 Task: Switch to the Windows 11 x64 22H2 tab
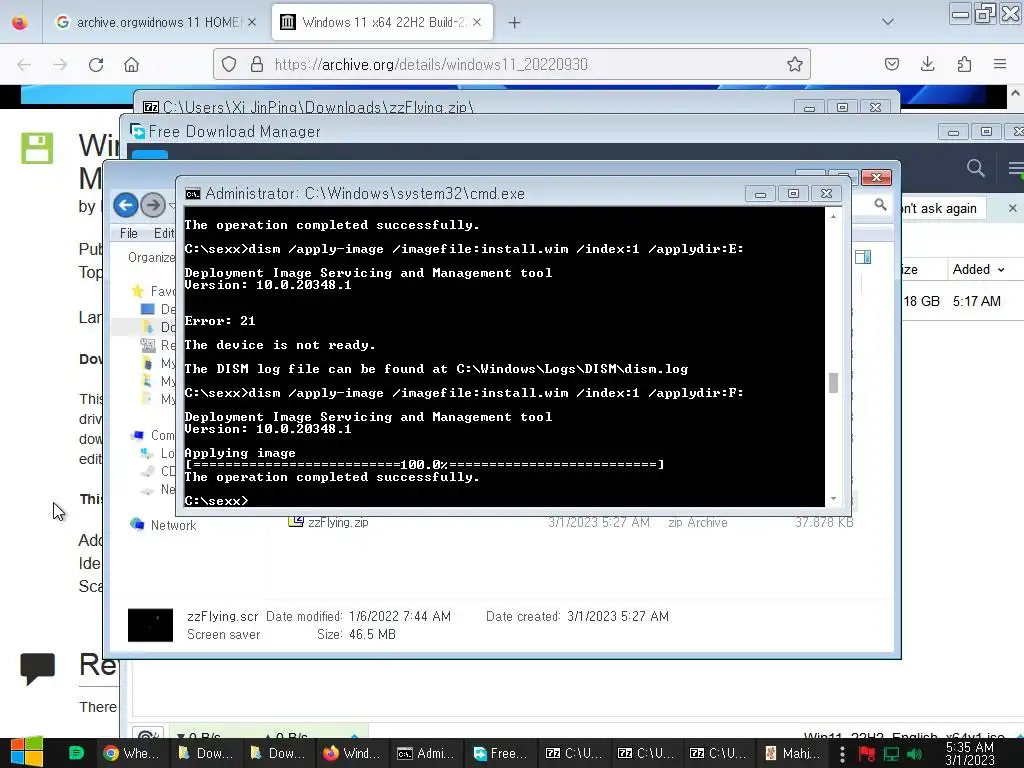coord(382,22)
